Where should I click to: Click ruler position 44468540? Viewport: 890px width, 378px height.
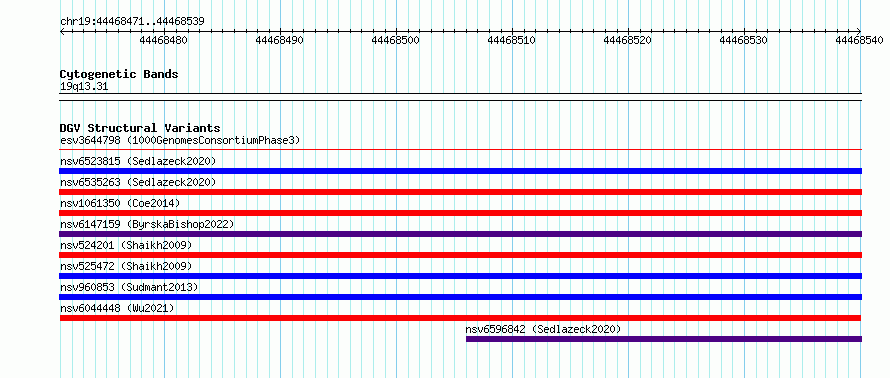(x=859, y=40)
